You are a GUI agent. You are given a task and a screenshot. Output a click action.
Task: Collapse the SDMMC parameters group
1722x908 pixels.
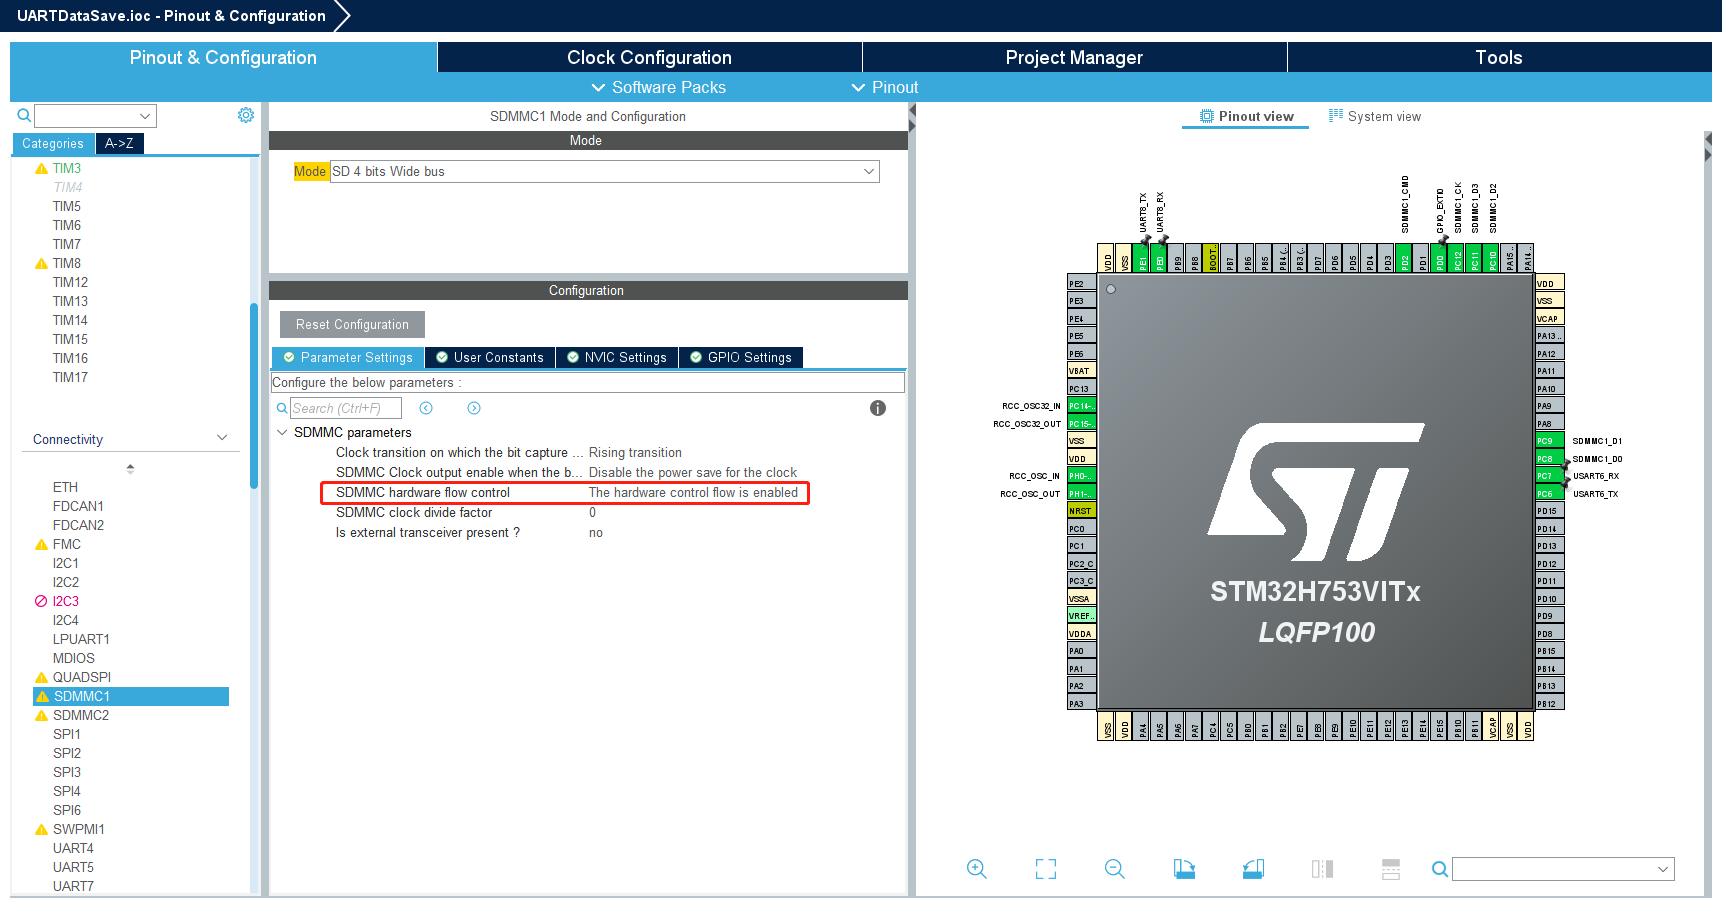point(282,433)
